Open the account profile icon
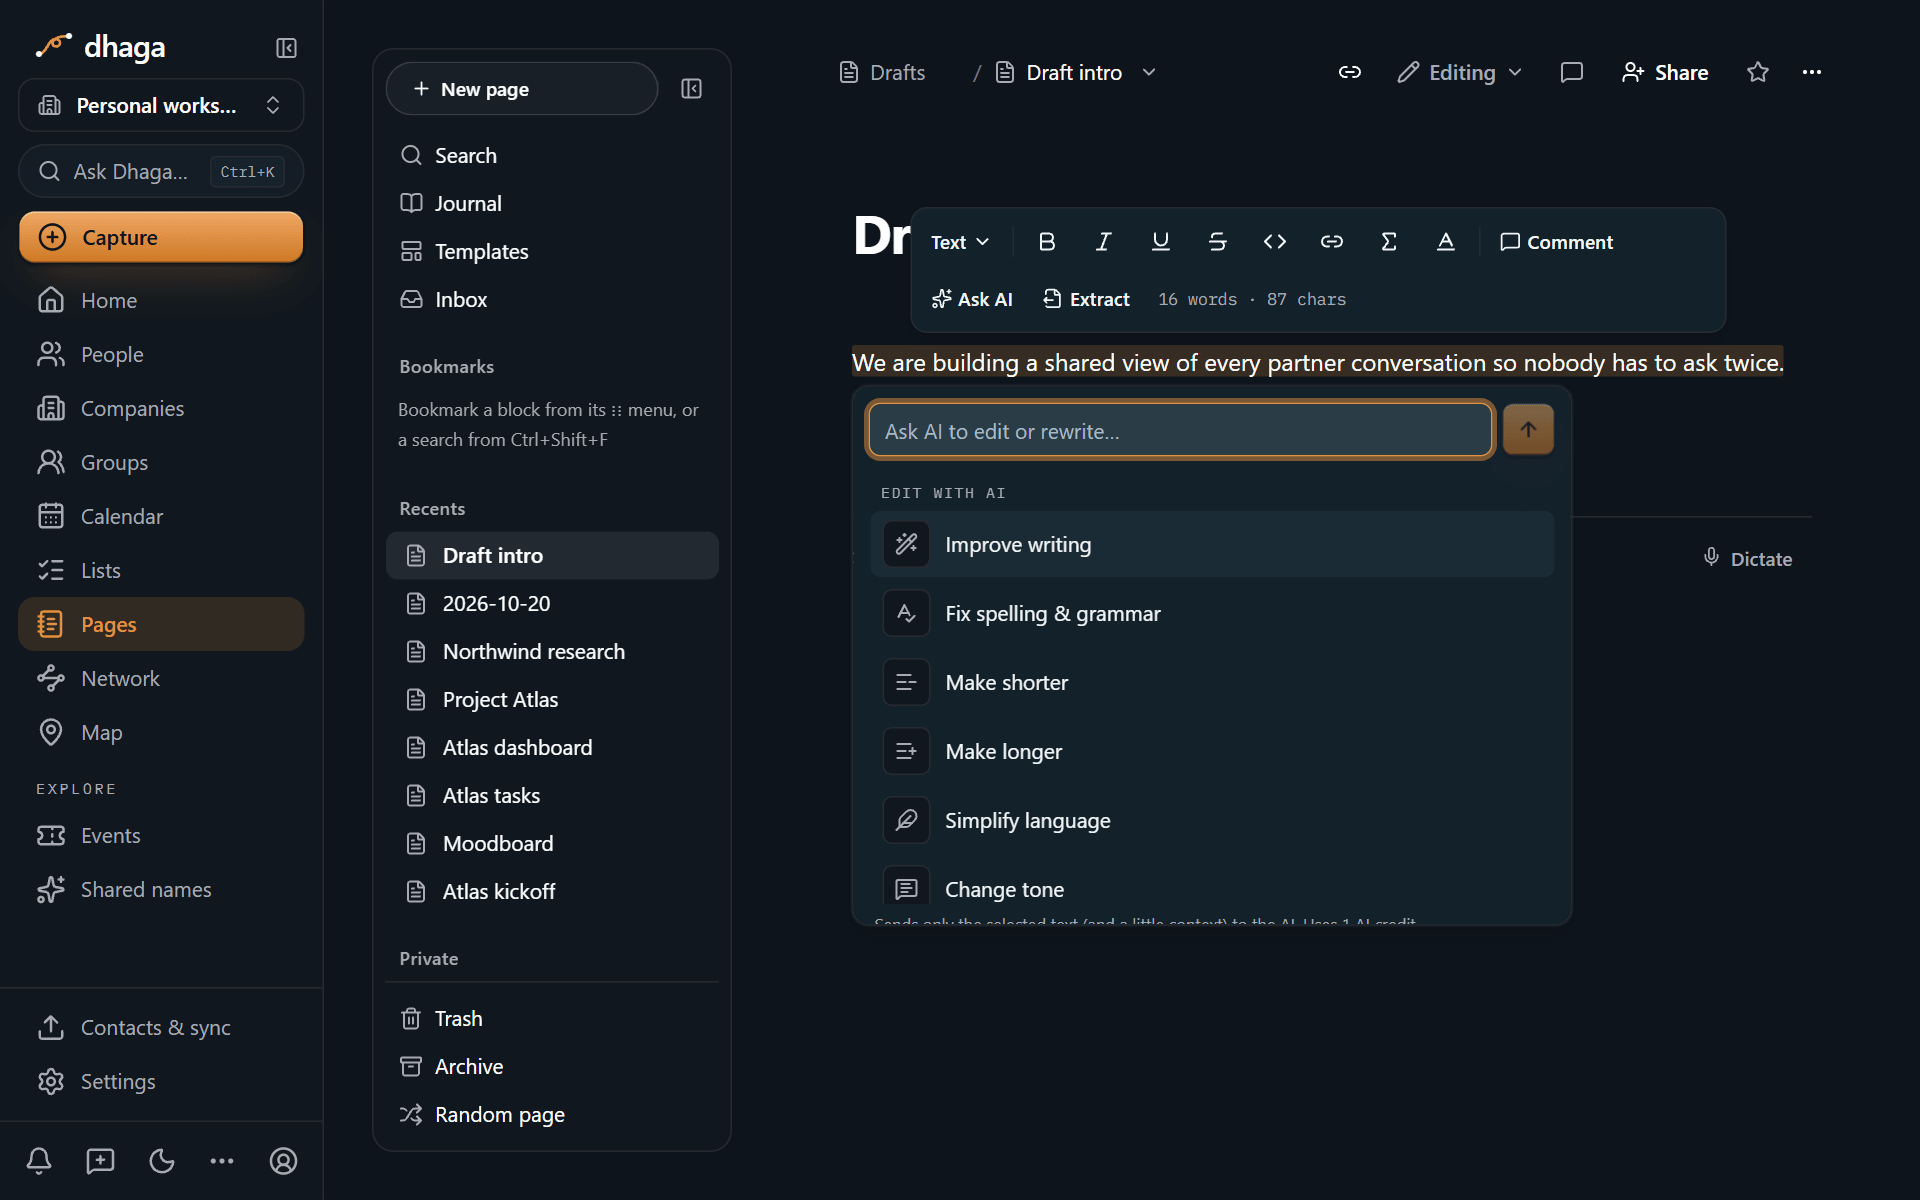The height and width of the screenshot is (1200, 1920). [283, 1161]
